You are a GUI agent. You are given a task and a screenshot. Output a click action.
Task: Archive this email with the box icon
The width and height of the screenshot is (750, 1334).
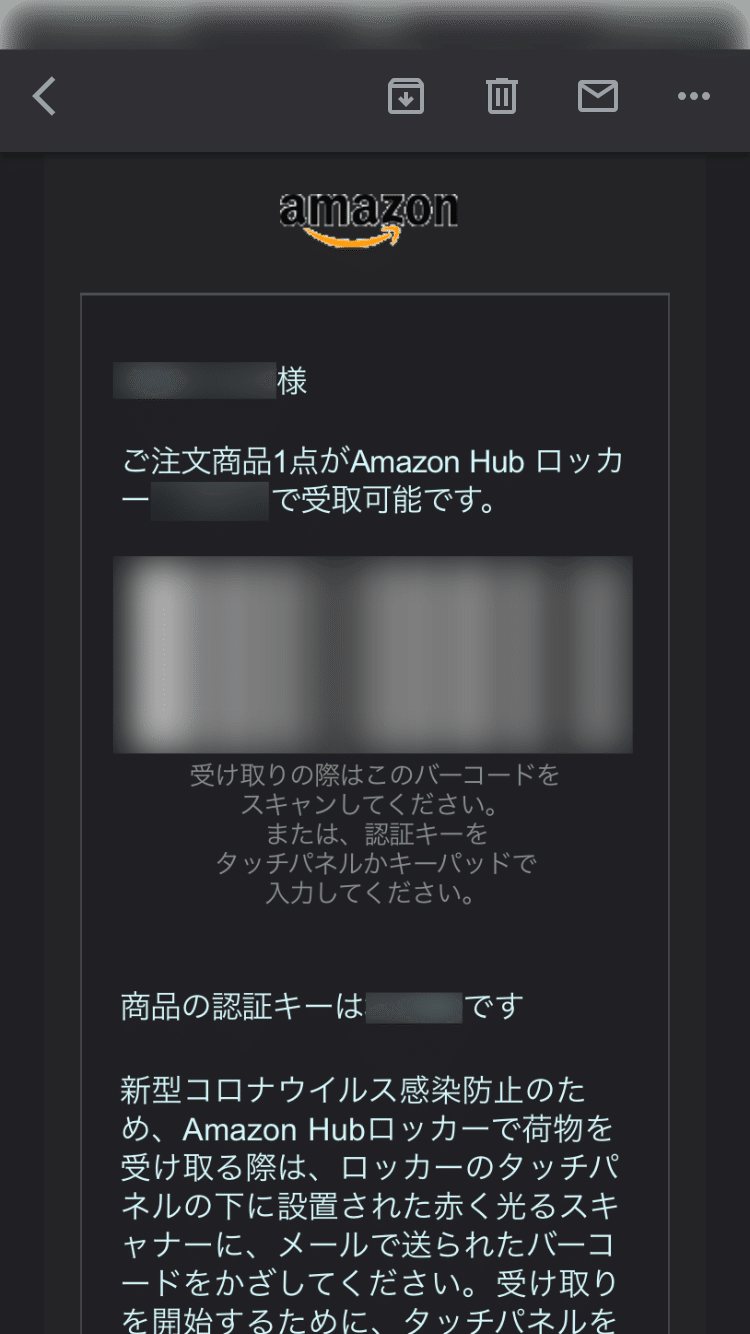click(405, 97)
